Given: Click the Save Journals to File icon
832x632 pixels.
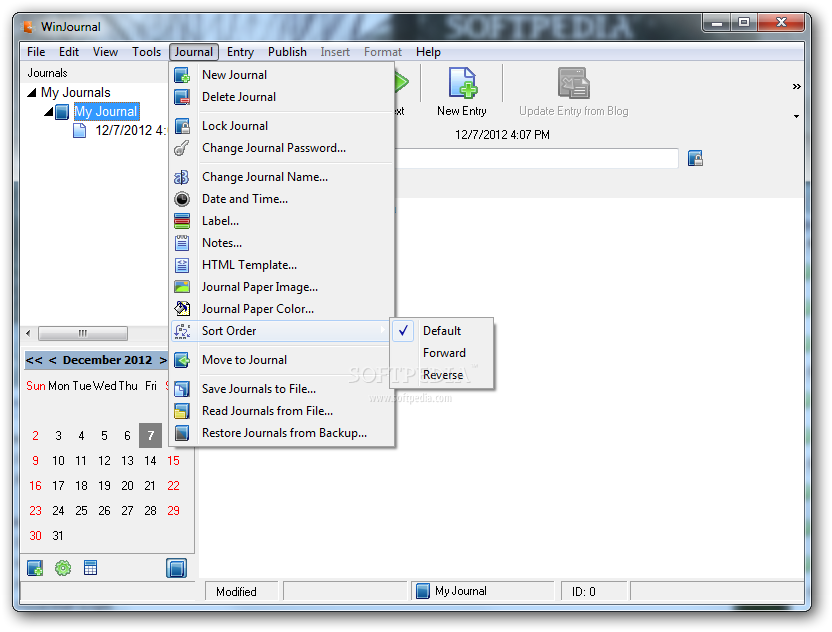Looking at the screenshot, I should 182,389.
